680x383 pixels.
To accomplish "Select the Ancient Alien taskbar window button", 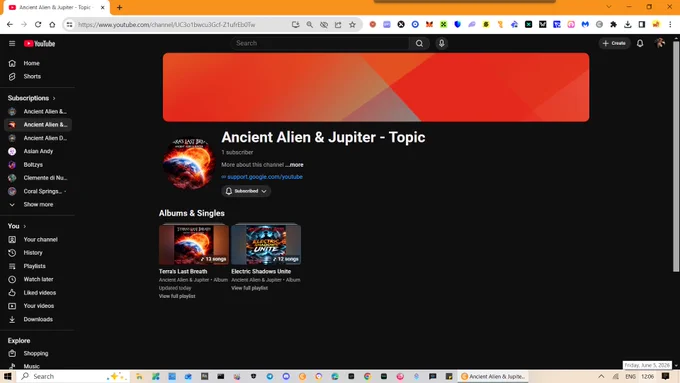I will pos(493,376).
